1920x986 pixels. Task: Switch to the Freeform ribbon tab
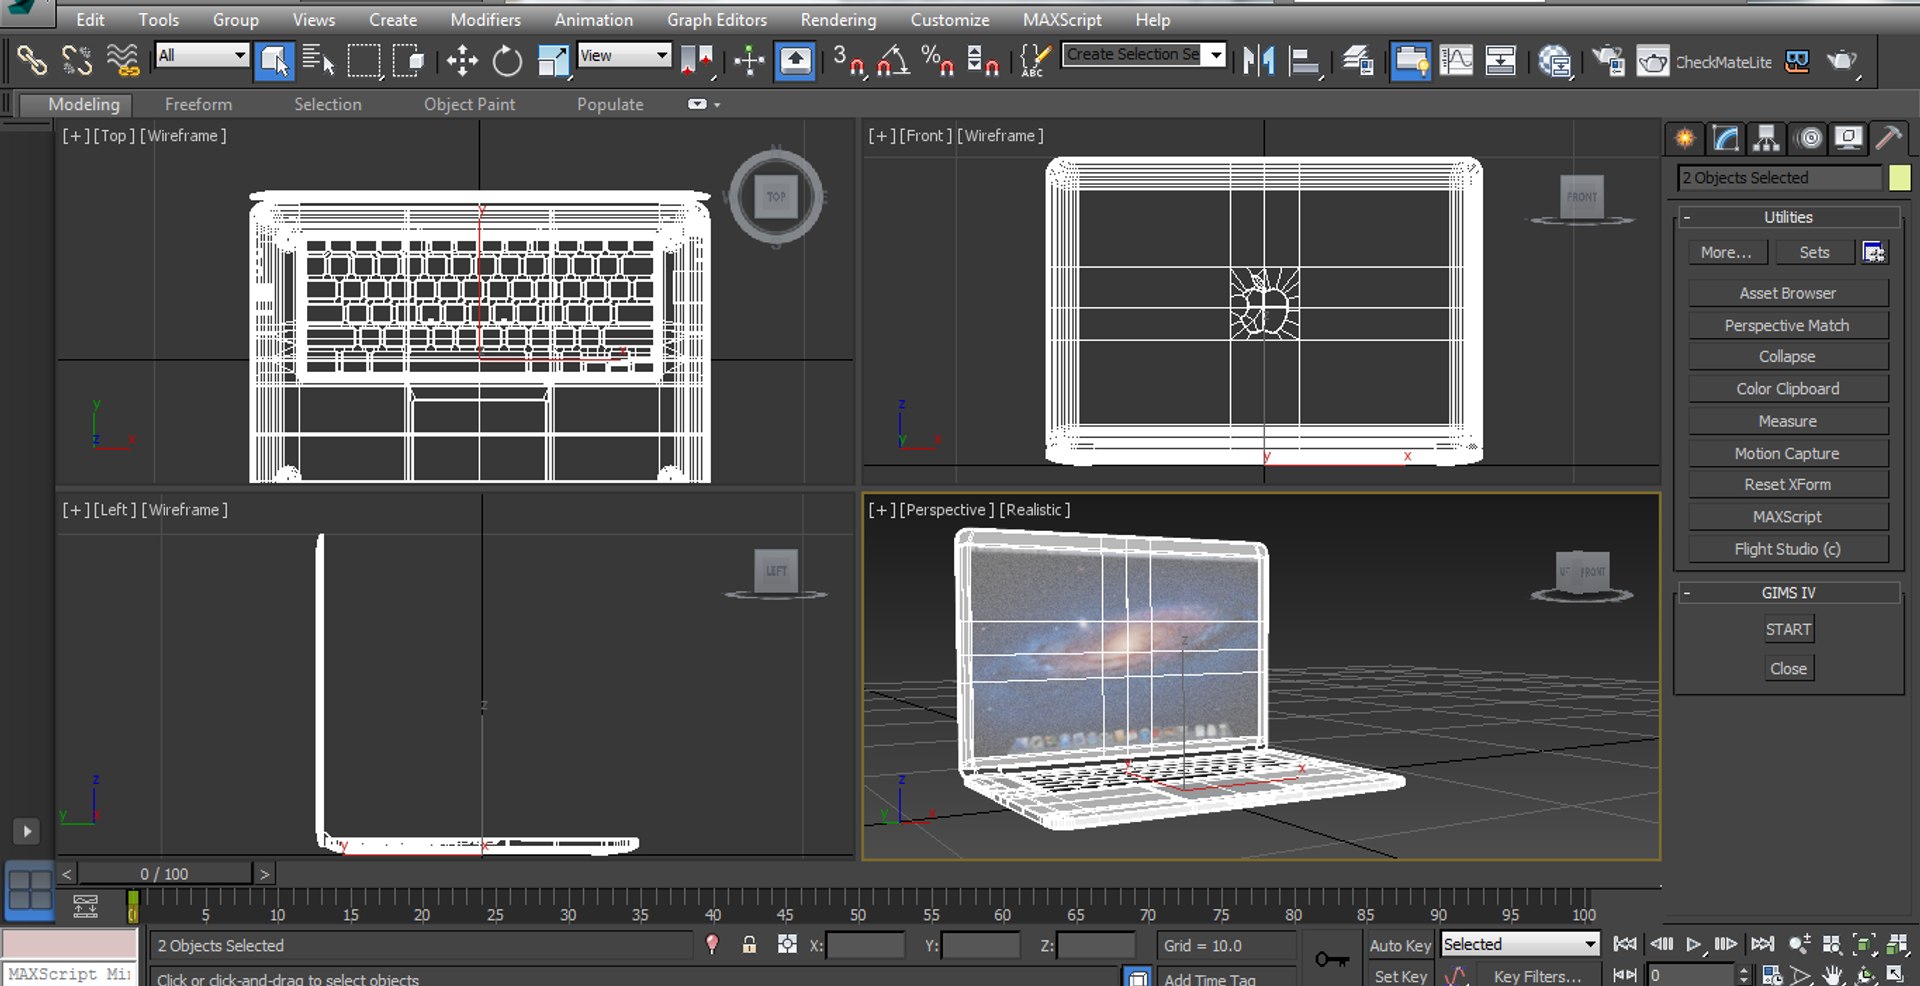pyautogui.click(x=198, y=104)
